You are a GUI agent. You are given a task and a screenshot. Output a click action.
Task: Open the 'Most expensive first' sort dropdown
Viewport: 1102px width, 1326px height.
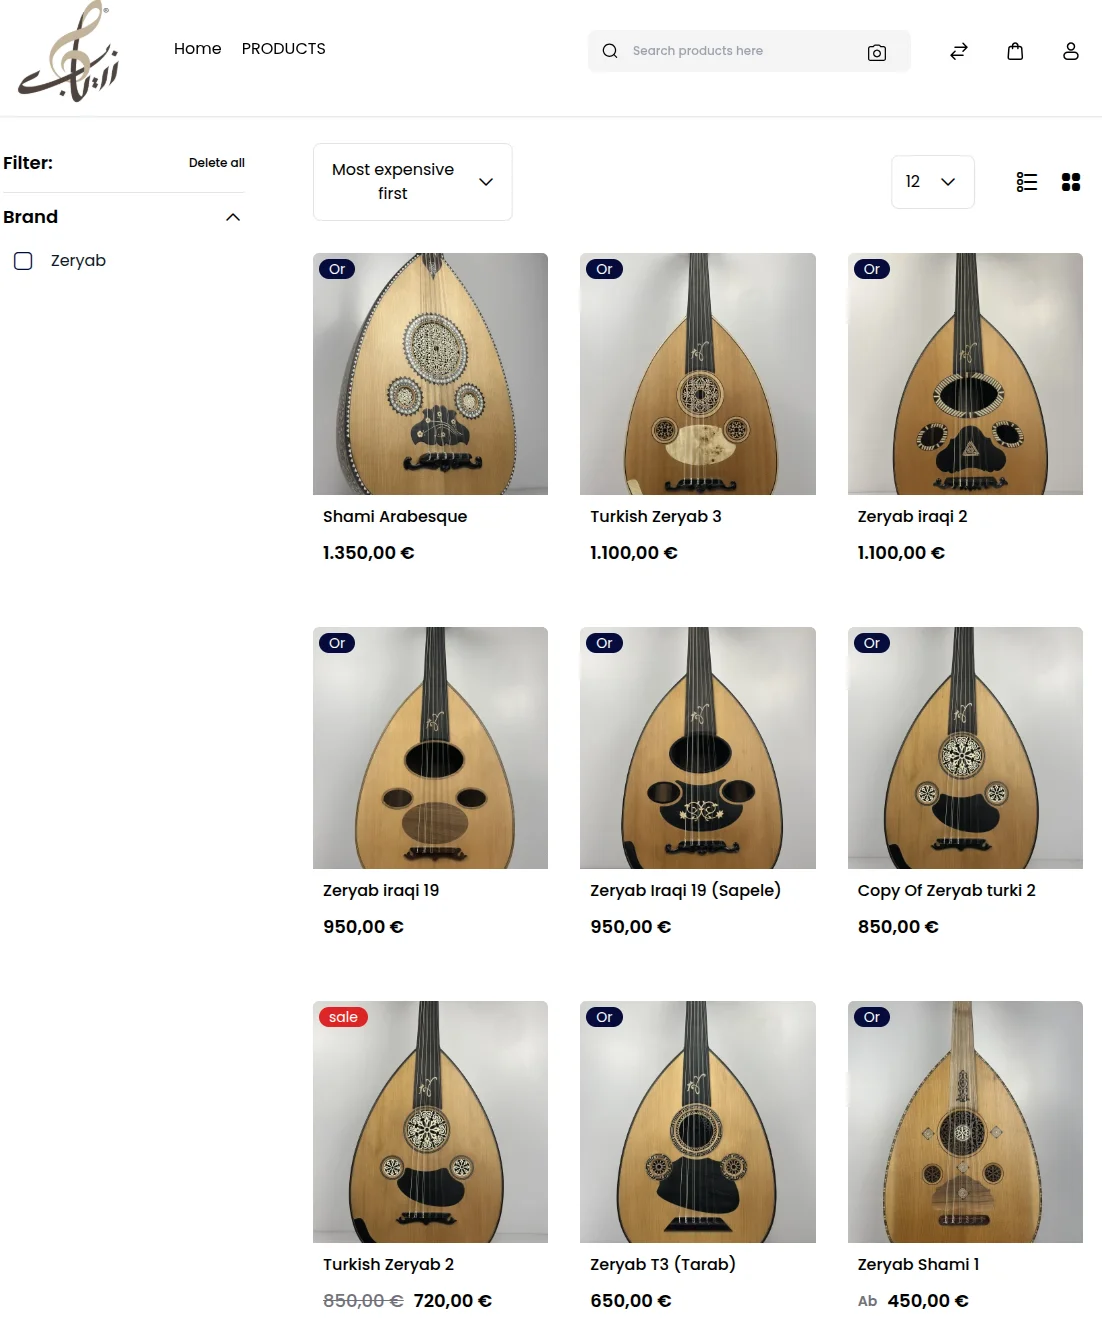(x=412, y=182)
